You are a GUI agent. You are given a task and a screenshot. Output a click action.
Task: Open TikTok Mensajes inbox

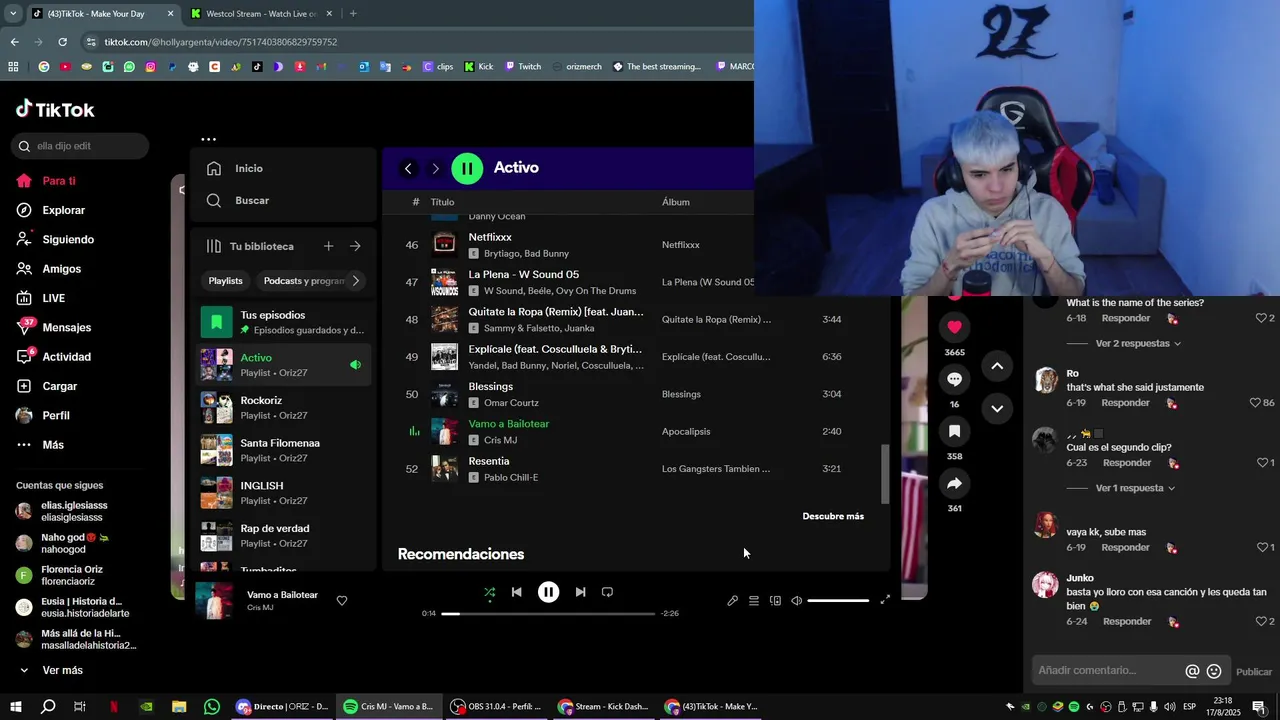(66, 327)
